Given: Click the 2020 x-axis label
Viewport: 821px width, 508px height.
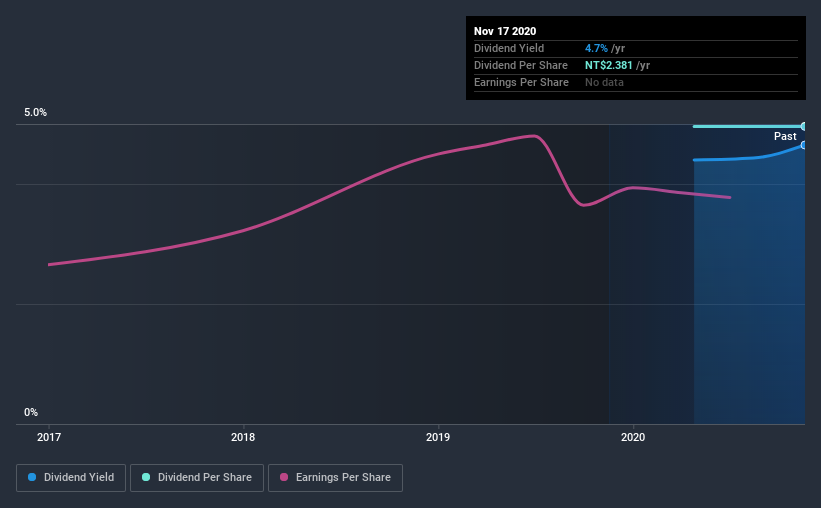Looking at the screenshot, I should click(633, 437).
